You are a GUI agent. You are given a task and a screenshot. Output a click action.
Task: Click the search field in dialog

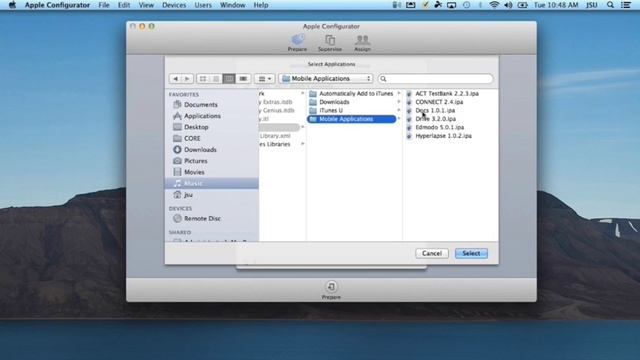(436, 78)
